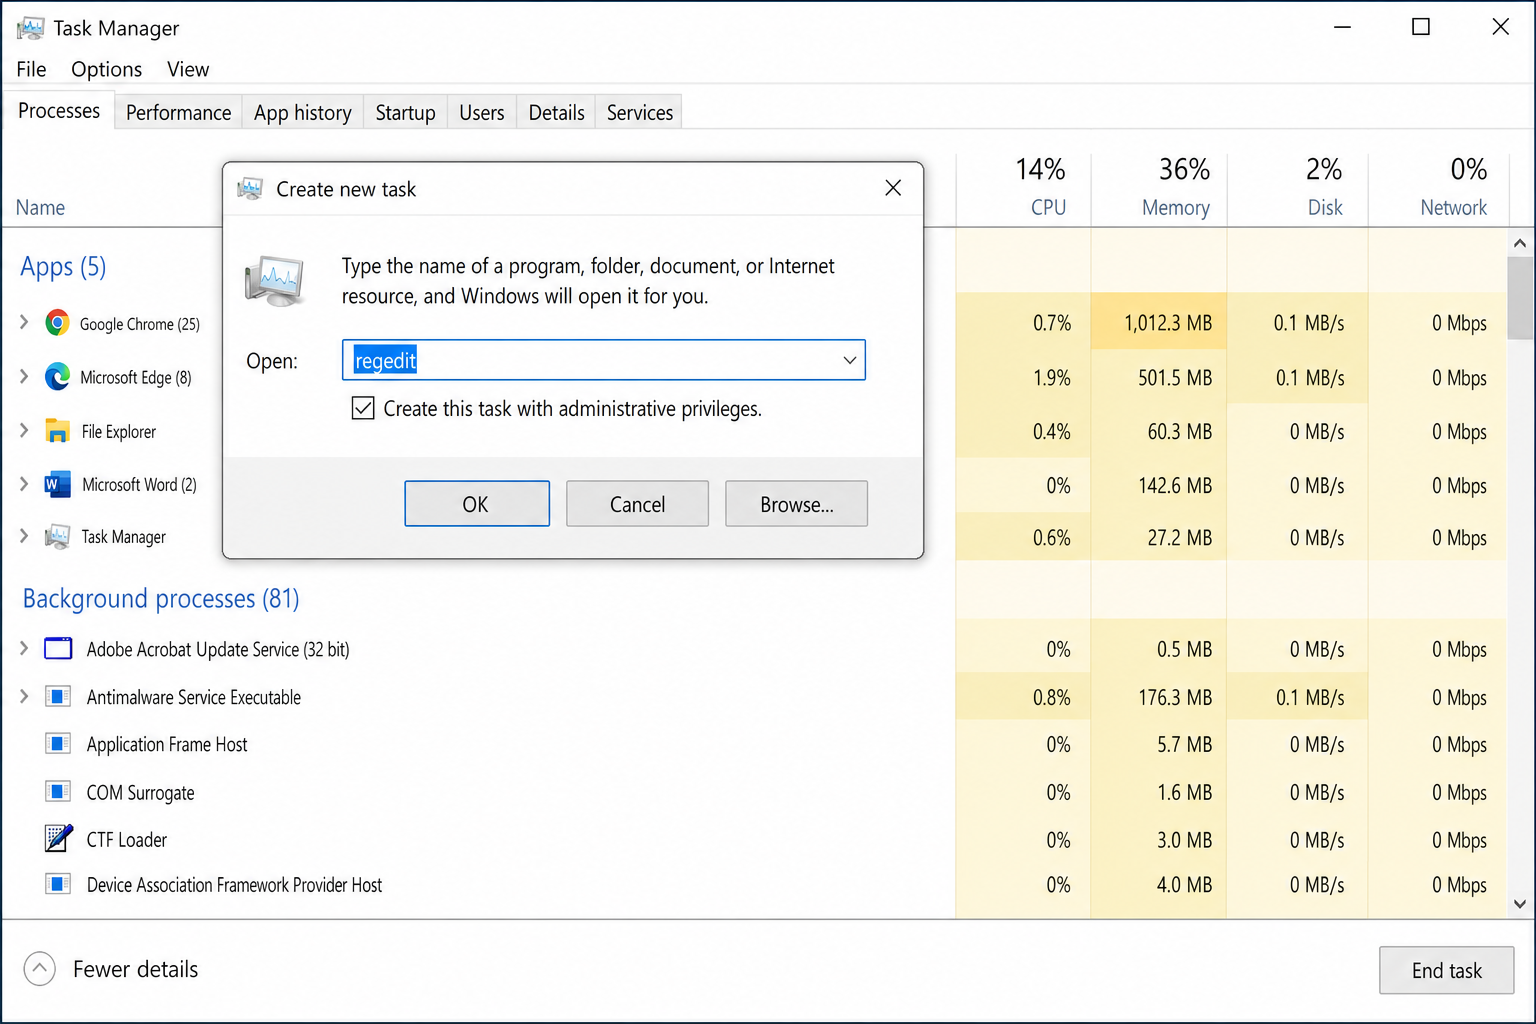This screenshot has height=1024, width=1536.
Task: Select the COM Surrogate process name
Action: 140,793
